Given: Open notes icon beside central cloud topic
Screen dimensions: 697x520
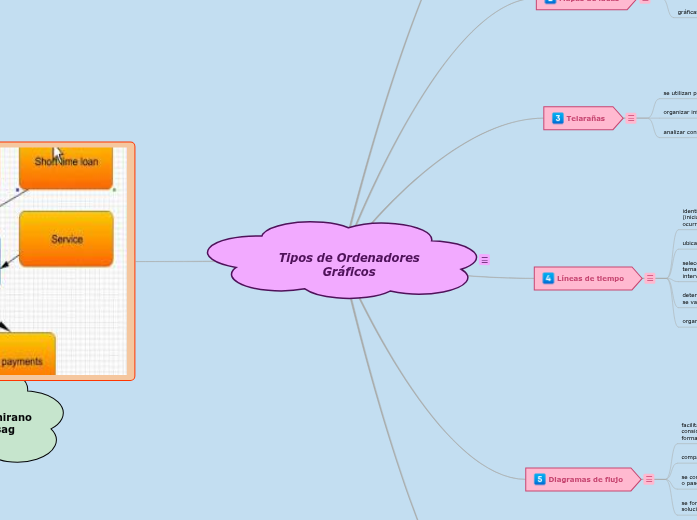Looking at the screenshot, I should coord(485,259).
